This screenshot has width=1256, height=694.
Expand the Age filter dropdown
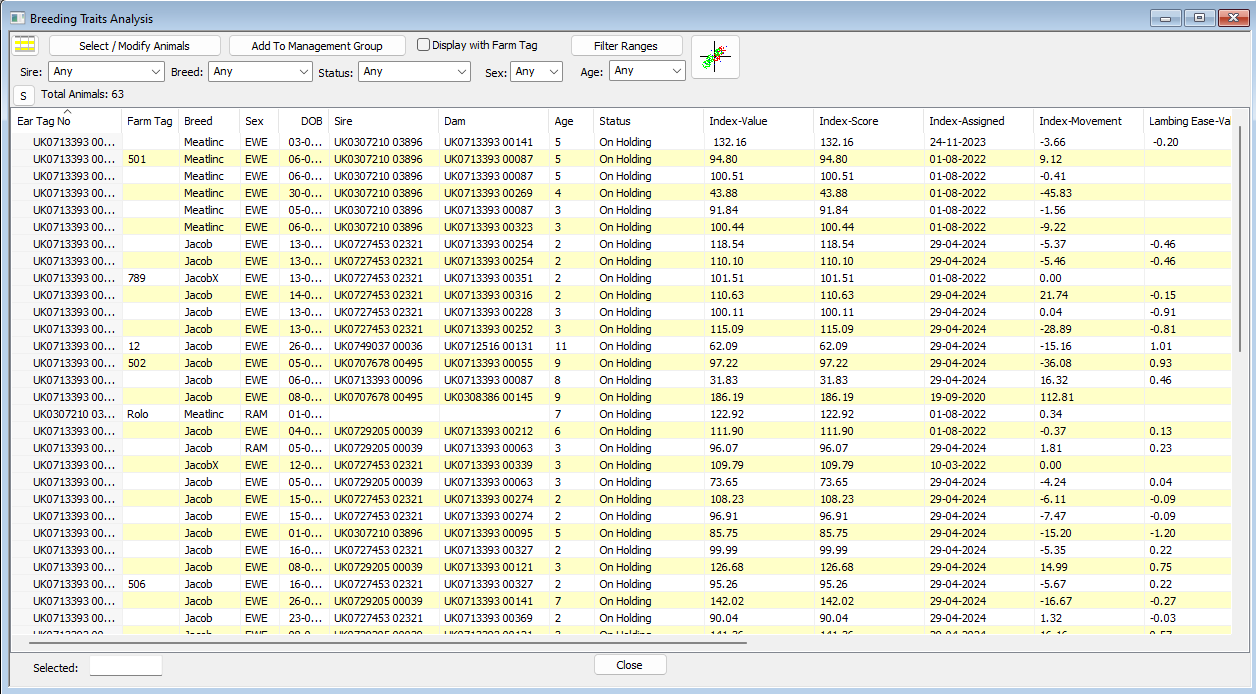tap(647, 72)
